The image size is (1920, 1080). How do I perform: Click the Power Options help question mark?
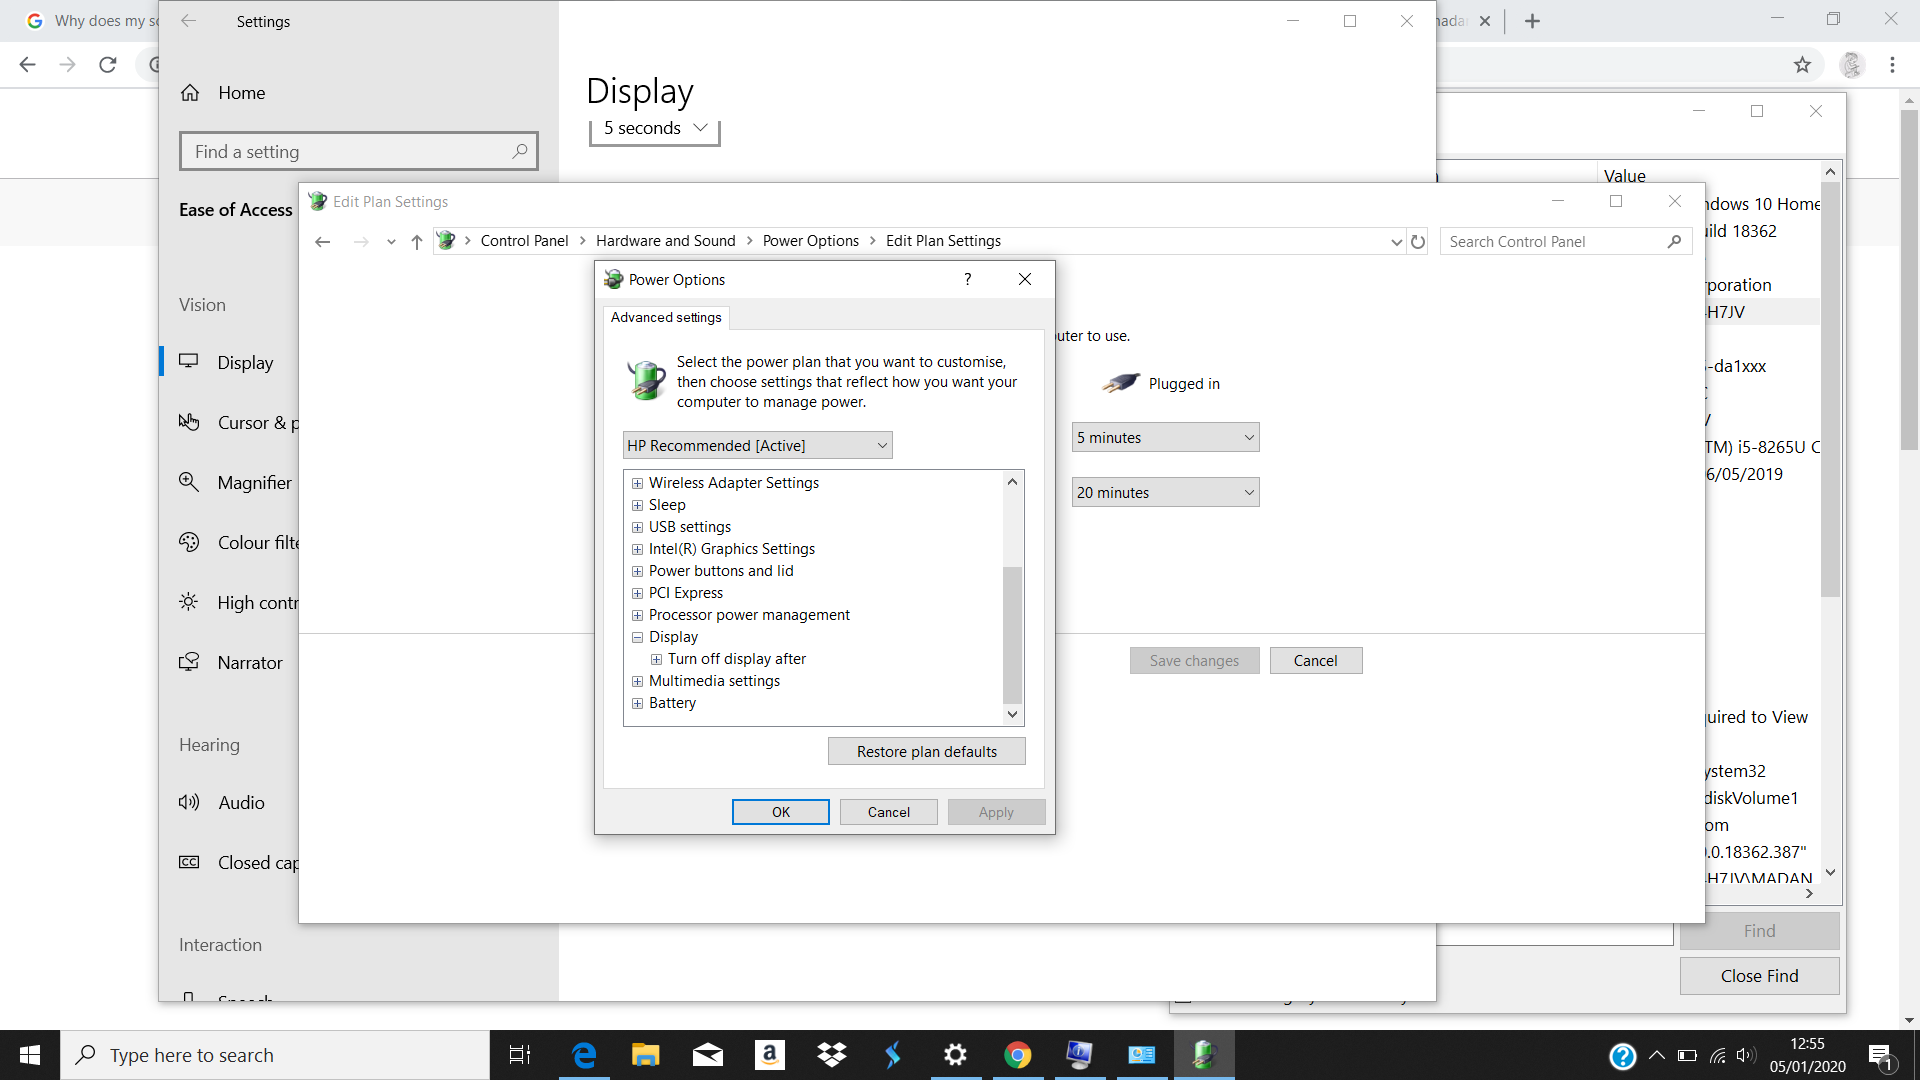pyautogui.click(x=966, y=279)
